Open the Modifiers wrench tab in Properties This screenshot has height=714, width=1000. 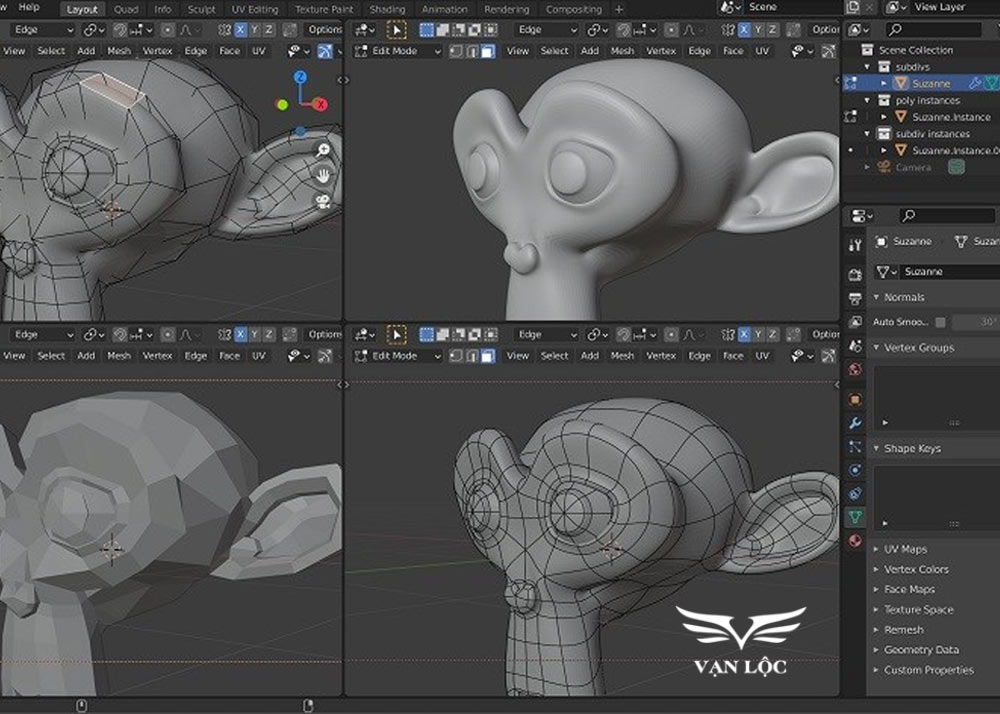pos(855,422)
